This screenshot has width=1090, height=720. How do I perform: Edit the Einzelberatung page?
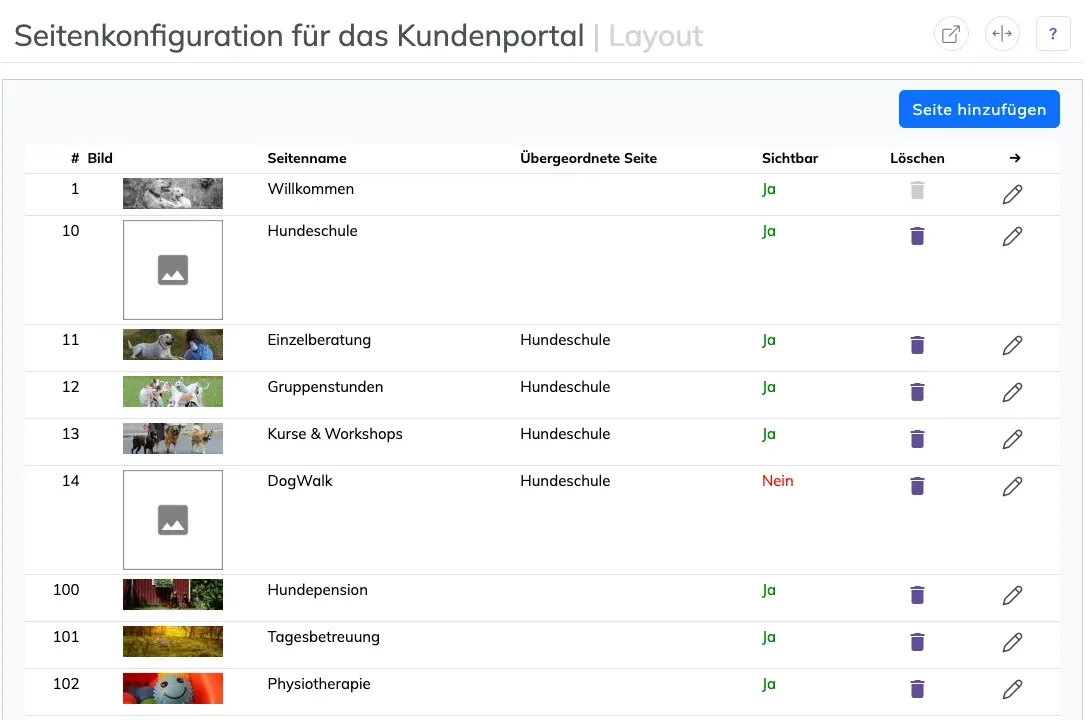(1012, 345)
